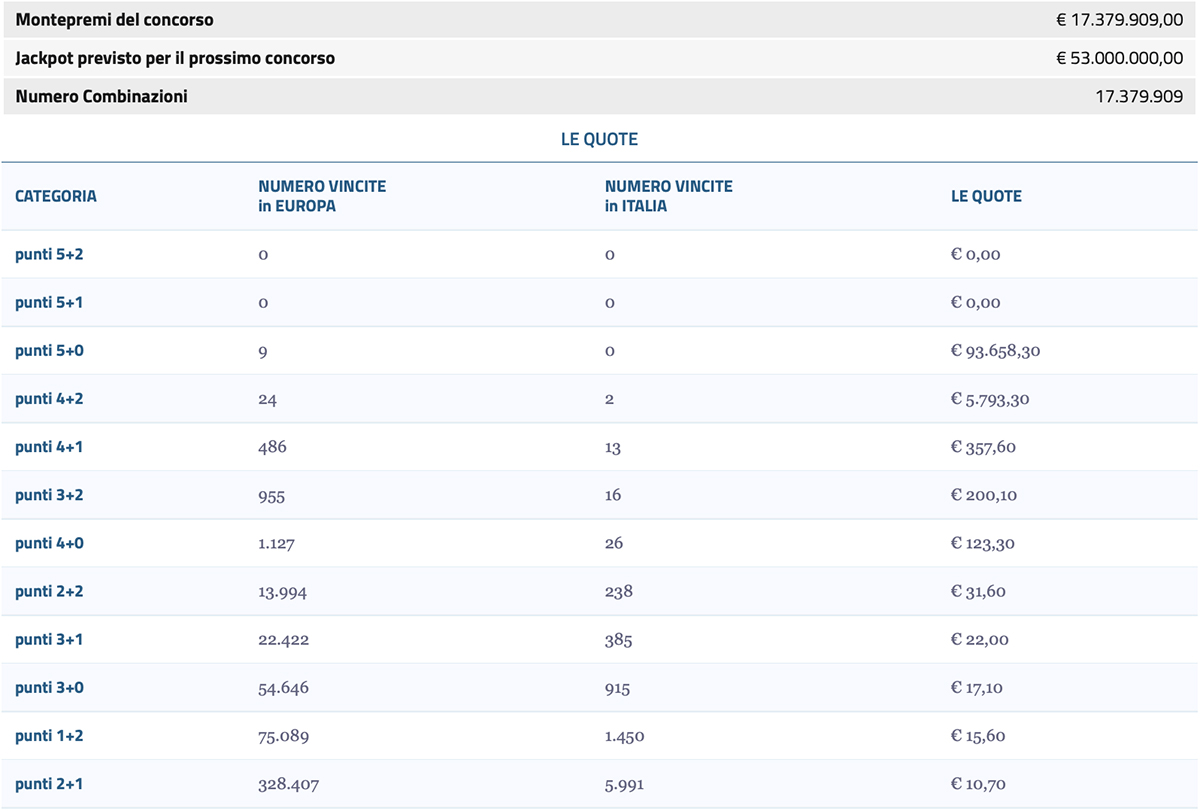The height and width of the screenshot is (811, 1200).
Task: Click the 'punti 2+1' category label
Action: [49, 784]
